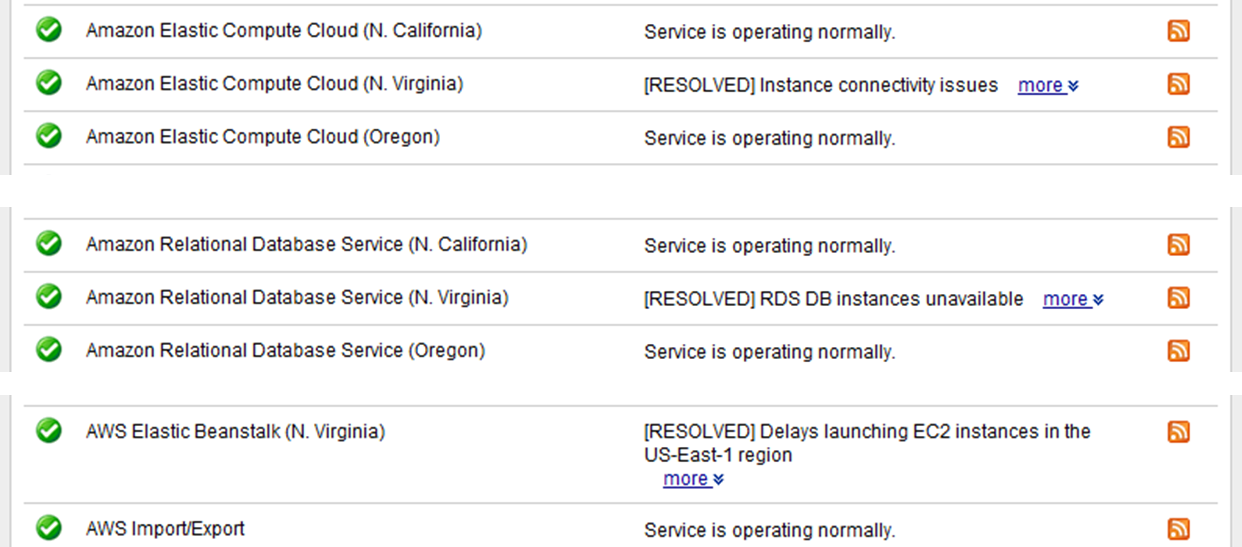Click AWS Elastic Beanstalk (N. Virginia) service name
Image resolution: width=1242 pixels, height=547 pixels.
pyautogui.click(x=235, y=432)
